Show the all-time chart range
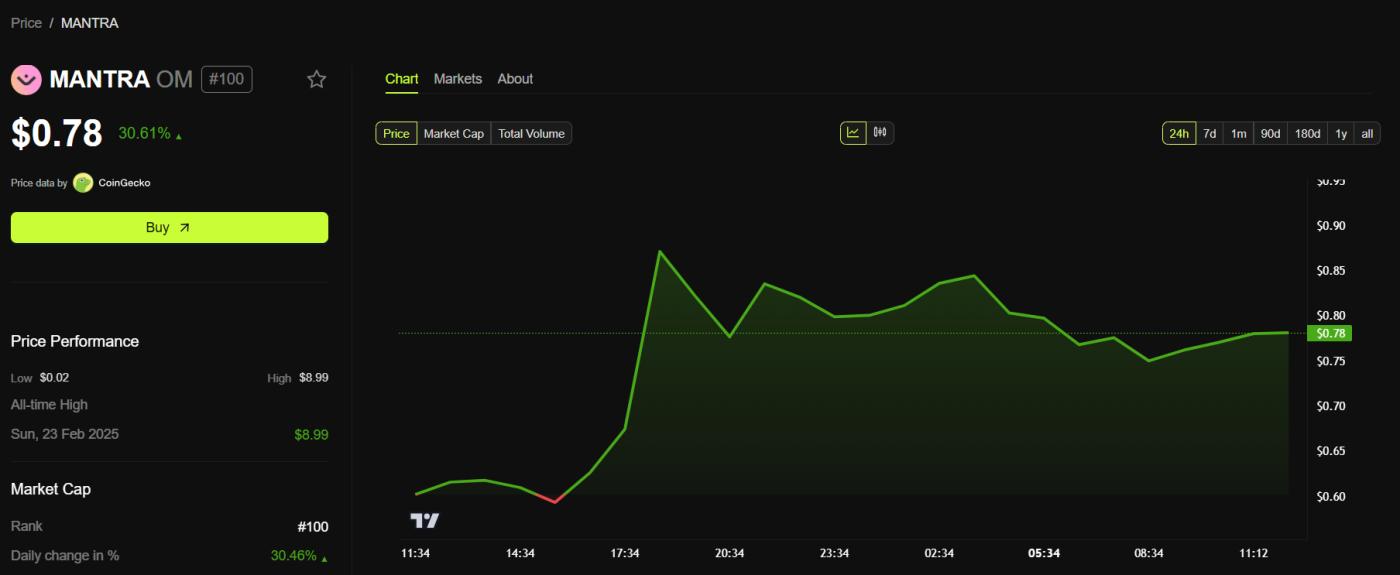Screen dimensions: 1400x575 coord(1367,134)
